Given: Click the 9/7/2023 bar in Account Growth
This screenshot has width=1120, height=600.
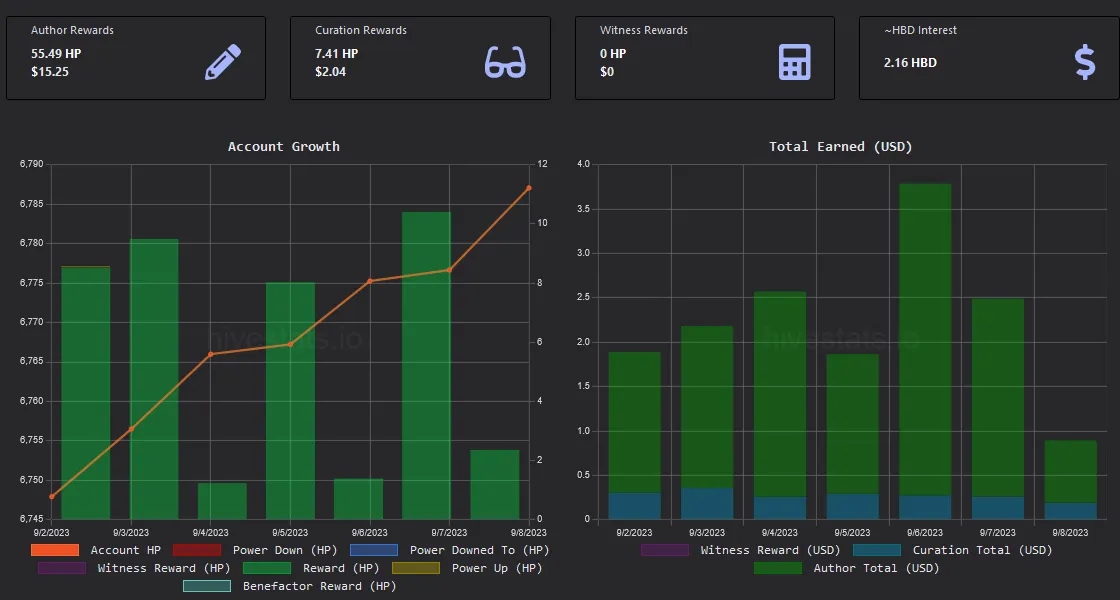Looking at the screenshot, I should (x=426, y=365).
